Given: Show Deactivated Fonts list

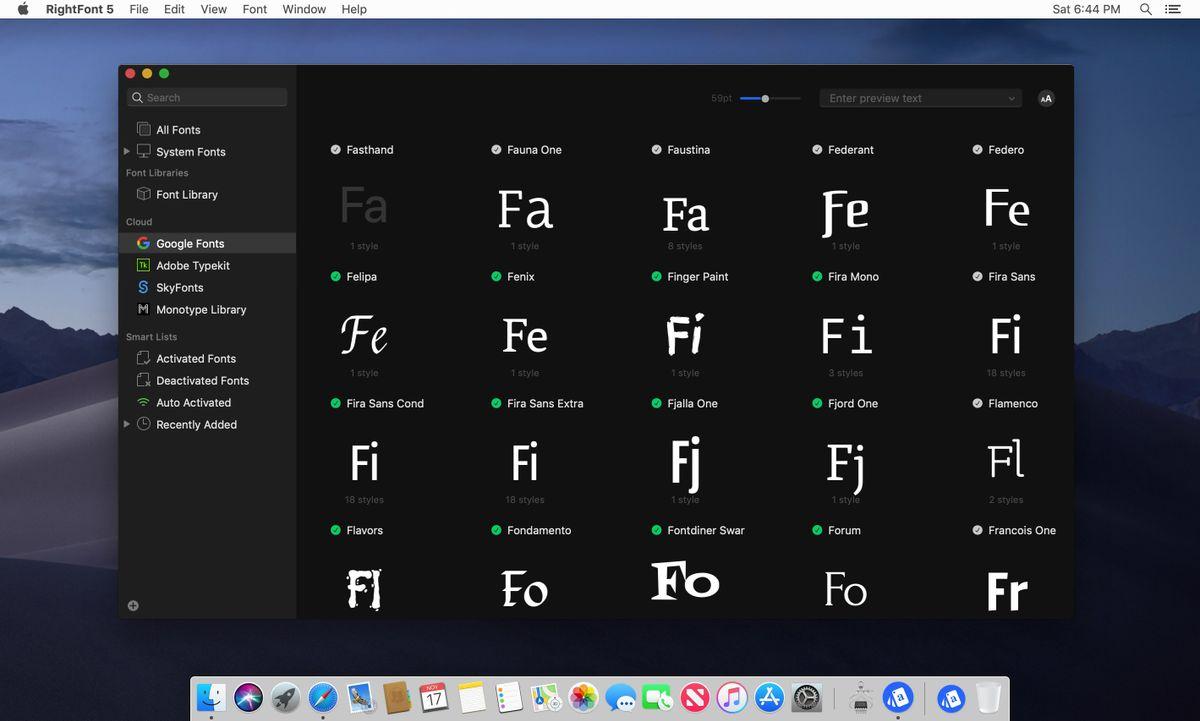Looking at the screenshot, I should (202, 380).
